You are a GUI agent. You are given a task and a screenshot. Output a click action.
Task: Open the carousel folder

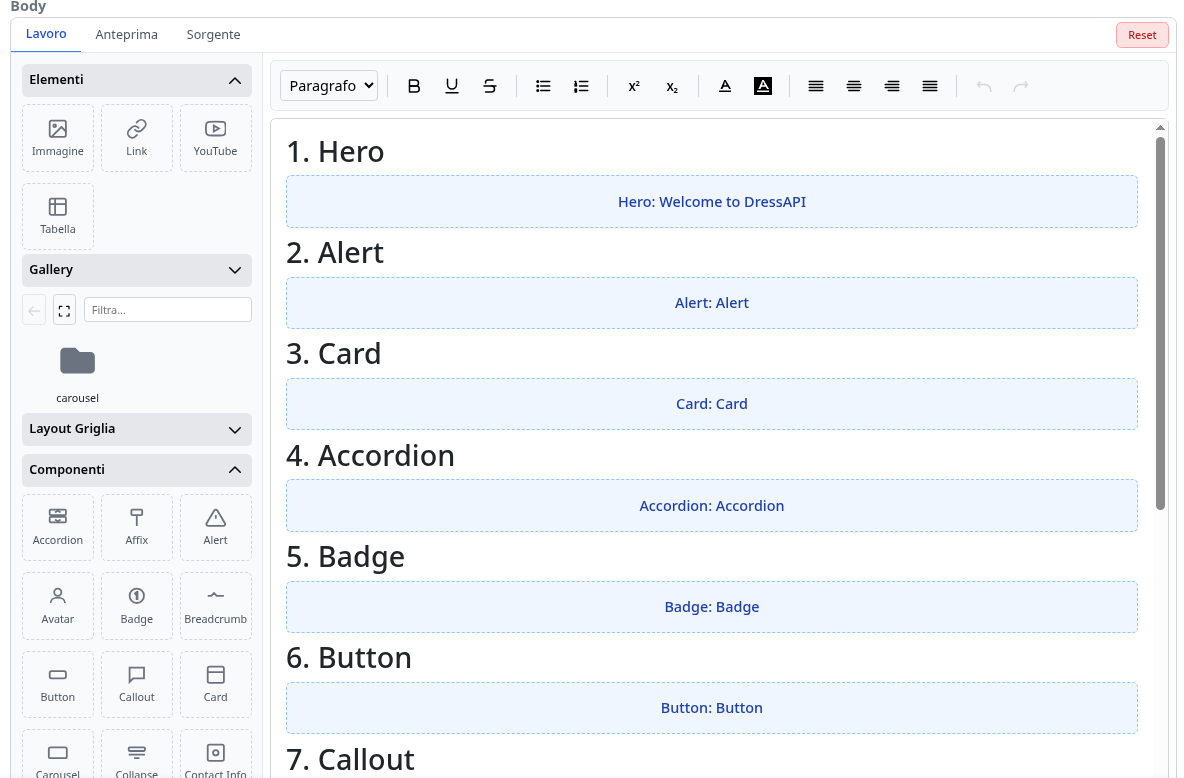(x=77, y=373)
